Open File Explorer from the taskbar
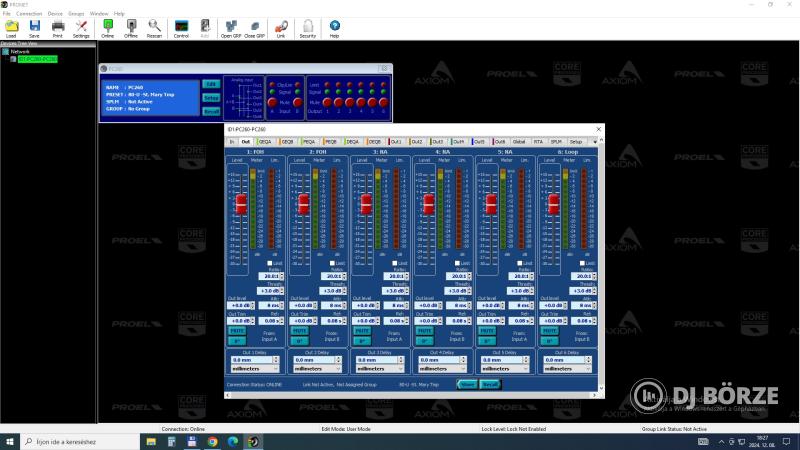 click(x=151, y=442)
